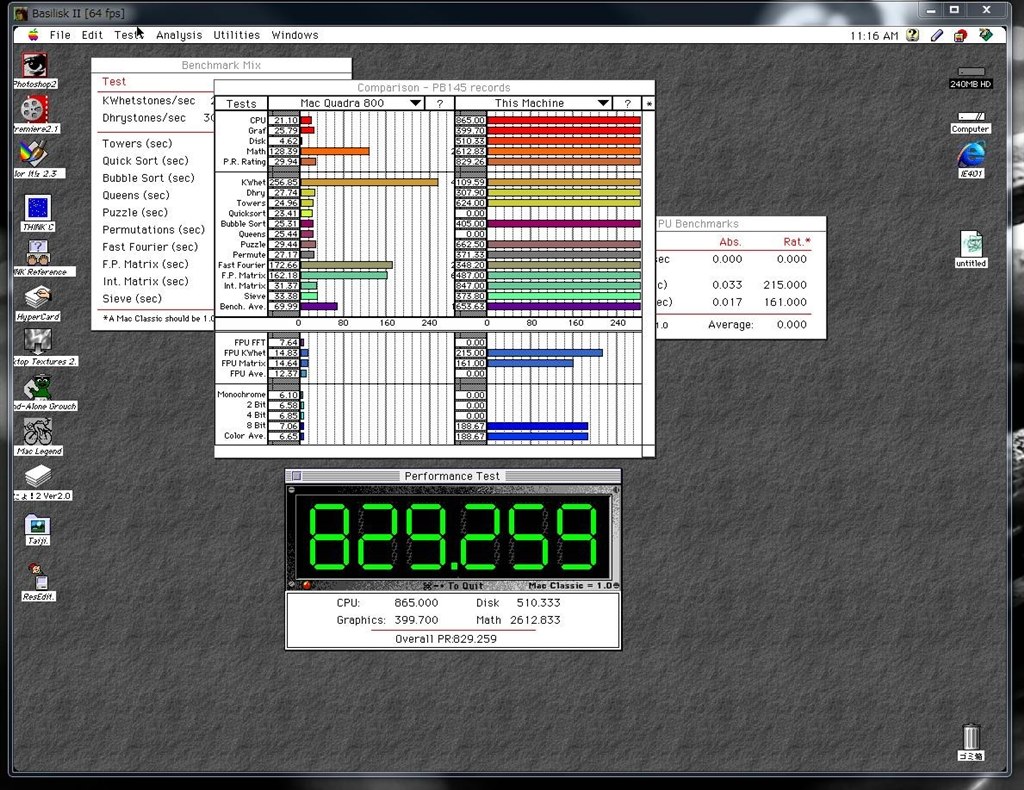
Task: Click Sieve (sec) in Benchmark Mix
Action: (132, 298)
